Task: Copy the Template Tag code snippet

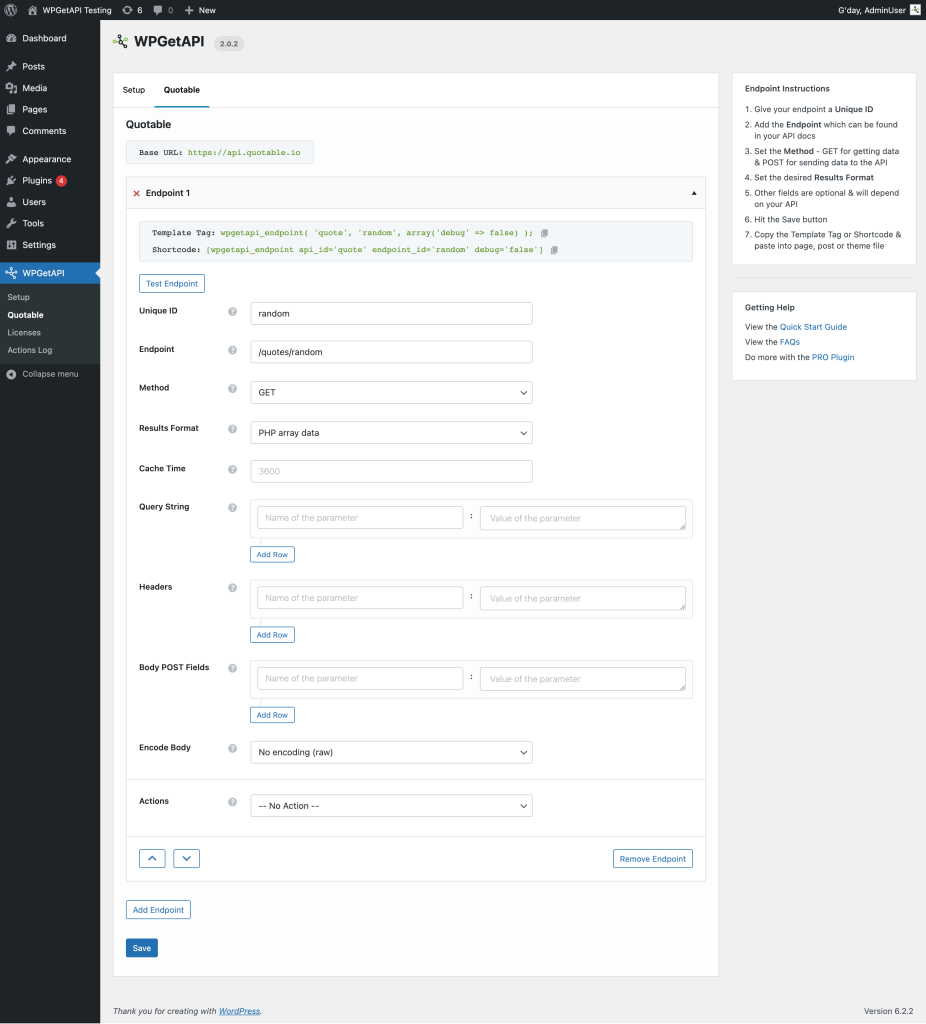Action: click(x=542, y=231)
